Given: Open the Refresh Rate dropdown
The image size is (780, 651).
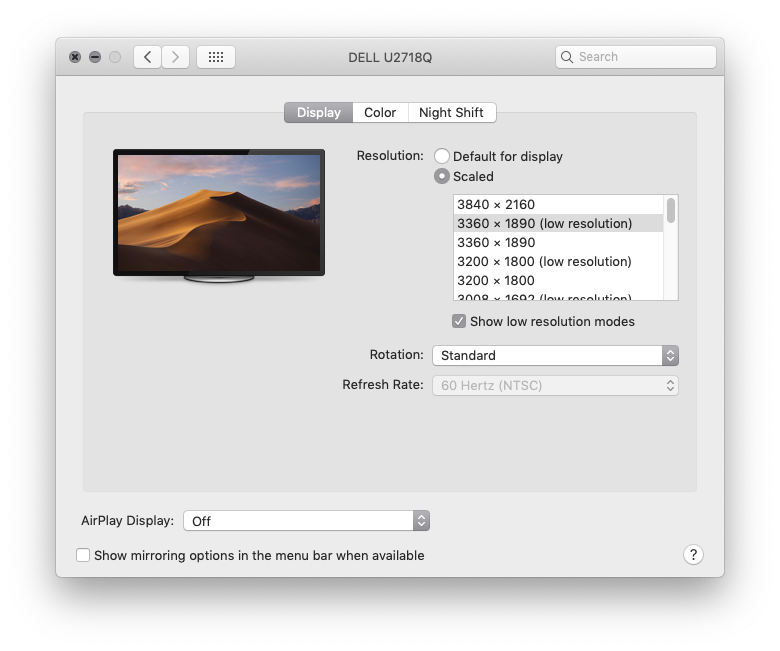Looking at the screenshot, I should [x=555, y=385].
